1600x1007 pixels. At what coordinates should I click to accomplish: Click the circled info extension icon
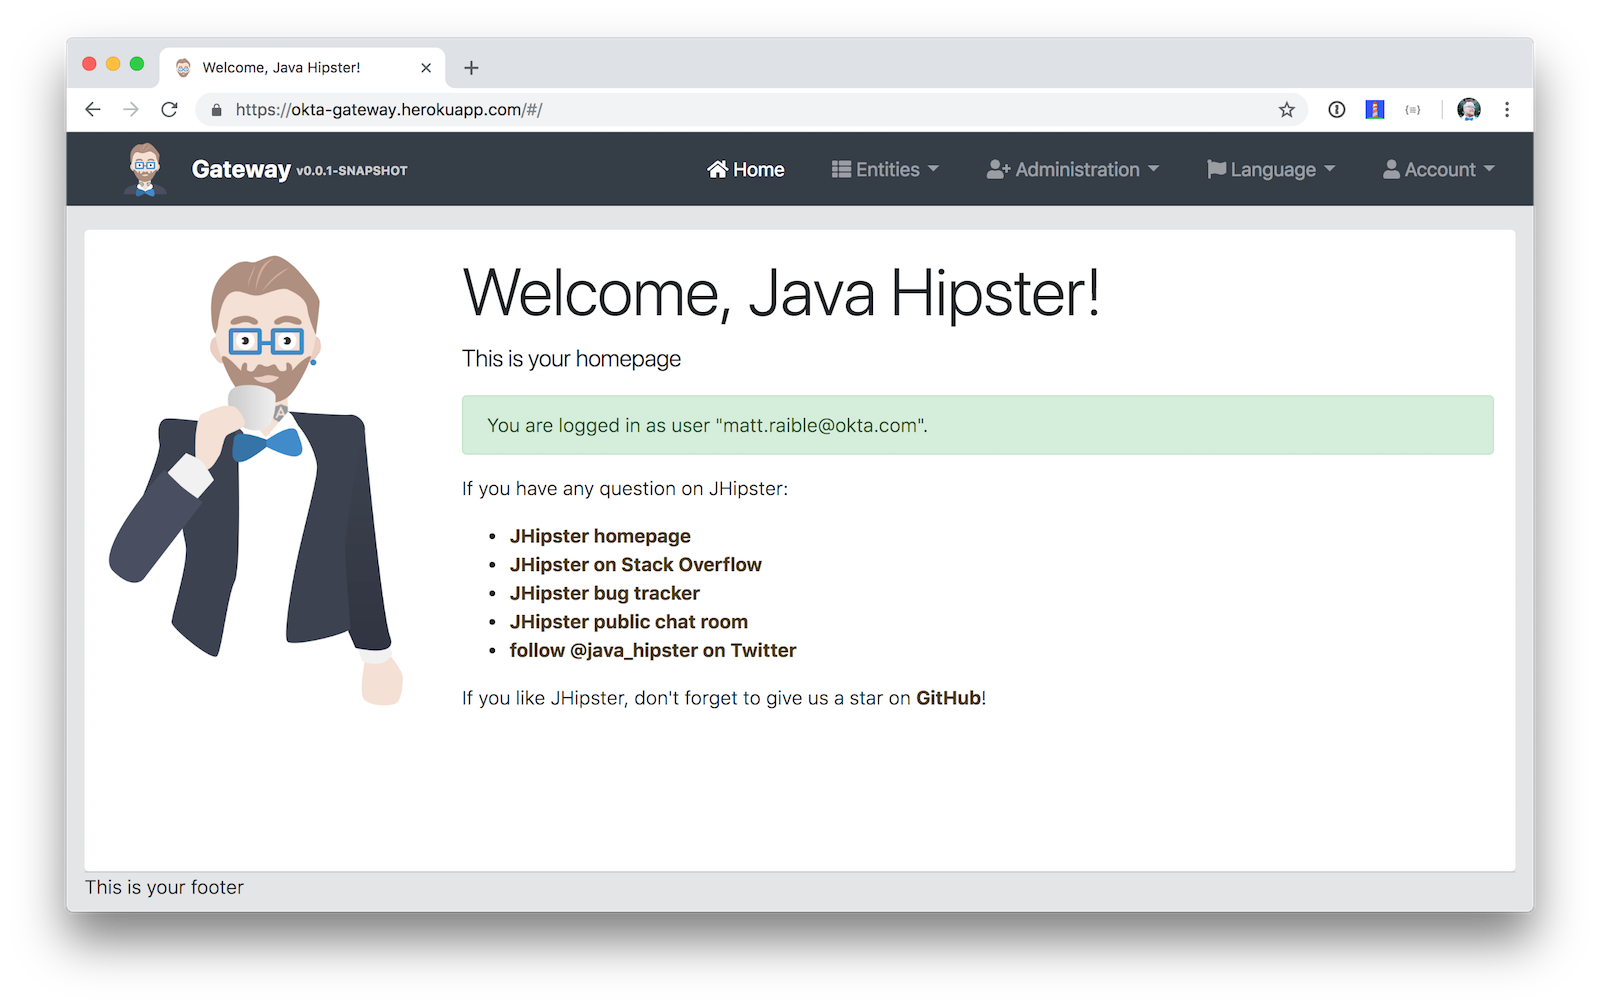[1336, 110]
